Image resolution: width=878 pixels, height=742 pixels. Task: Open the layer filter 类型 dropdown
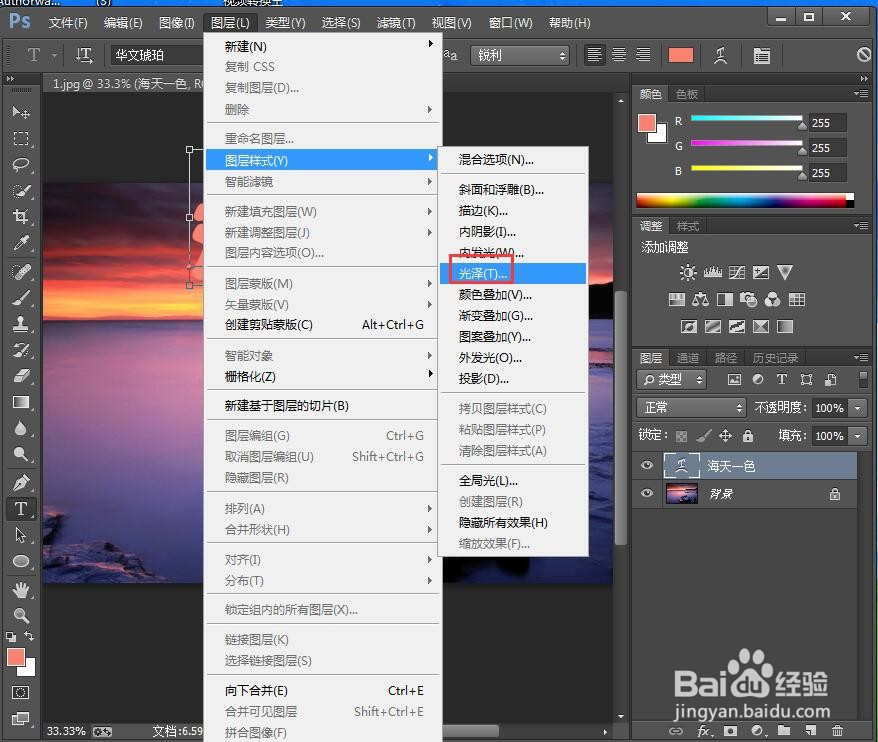pyautogui.click(x=671, y=380)
